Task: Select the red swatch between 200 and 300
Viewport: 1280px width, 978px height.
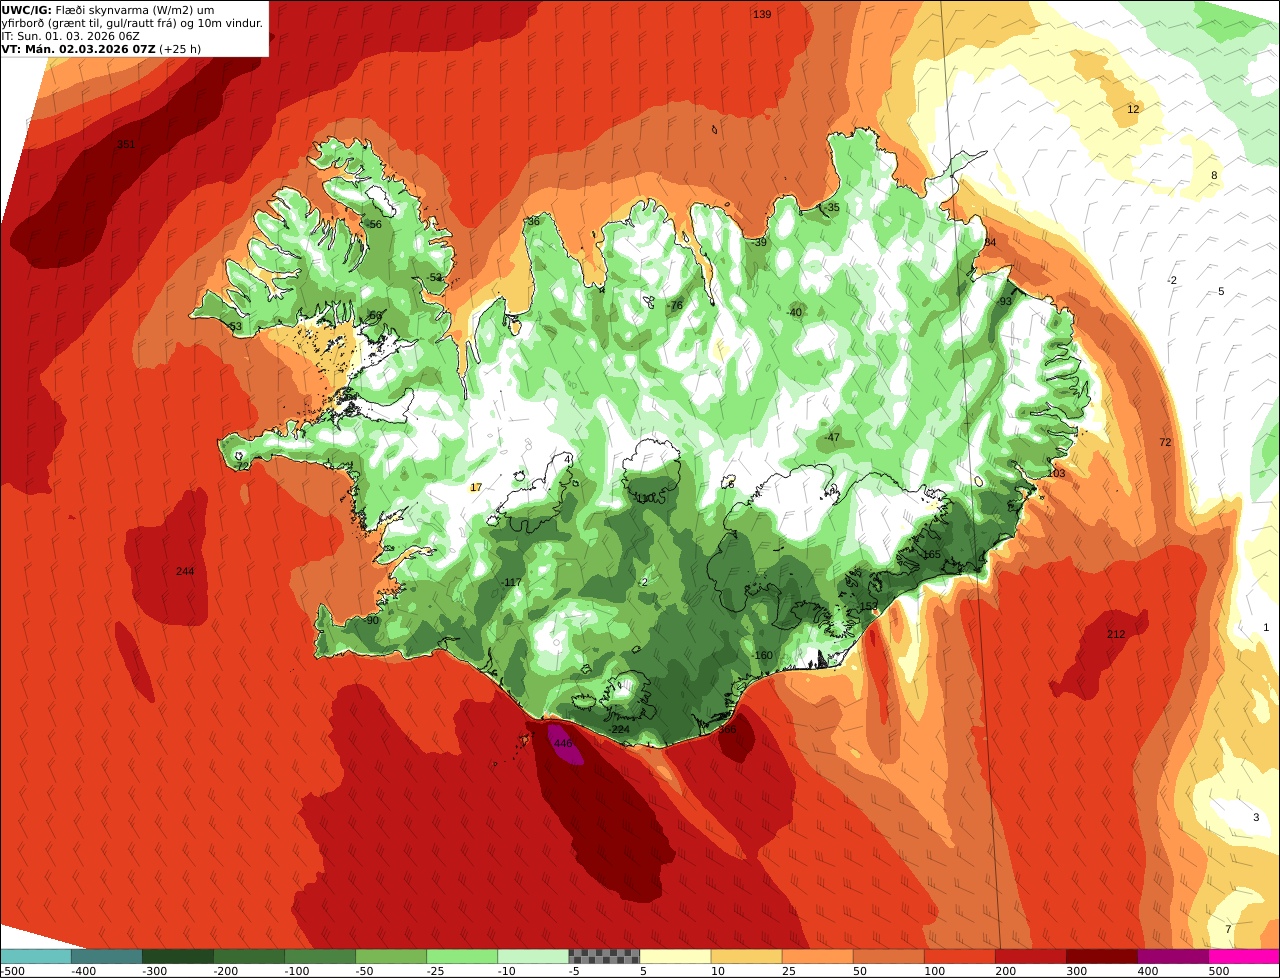Action: (1030, 956)
